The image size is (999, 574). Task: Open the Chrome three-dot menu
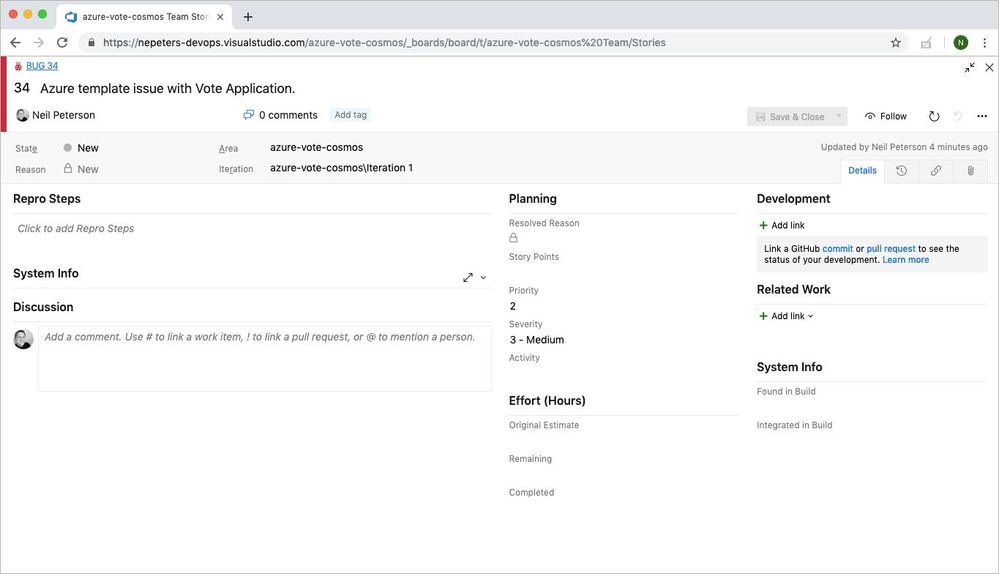point(985,43)
